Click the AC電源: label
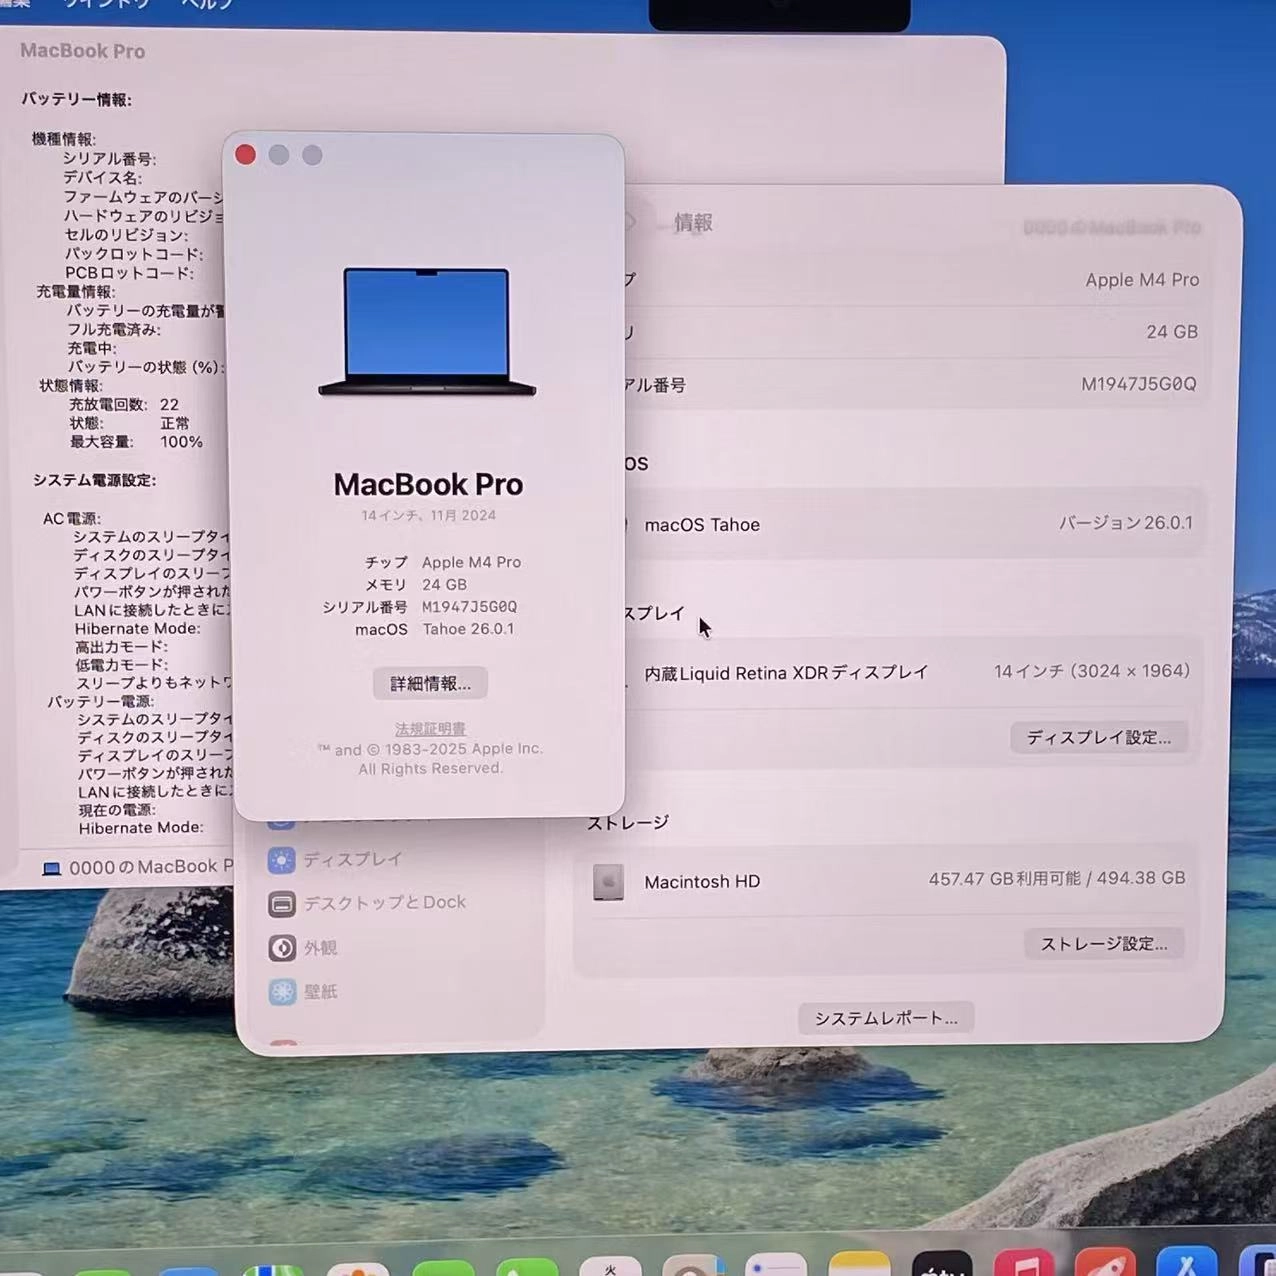The image size is (1276, 1276). tap(72, 518)
